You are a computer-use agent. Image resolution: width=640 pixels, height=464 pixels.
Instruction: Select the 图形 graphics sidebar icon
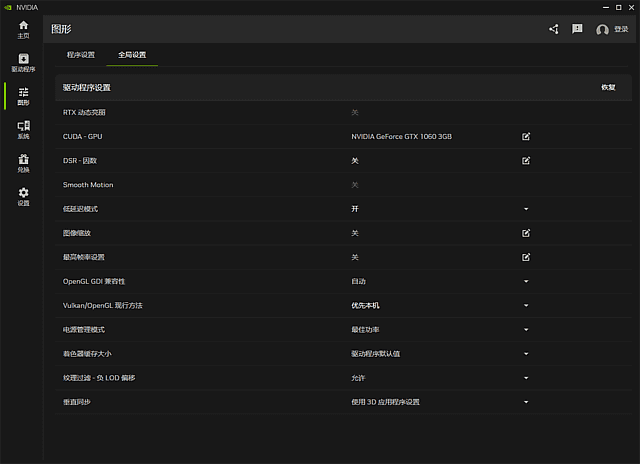pos(23,95)
